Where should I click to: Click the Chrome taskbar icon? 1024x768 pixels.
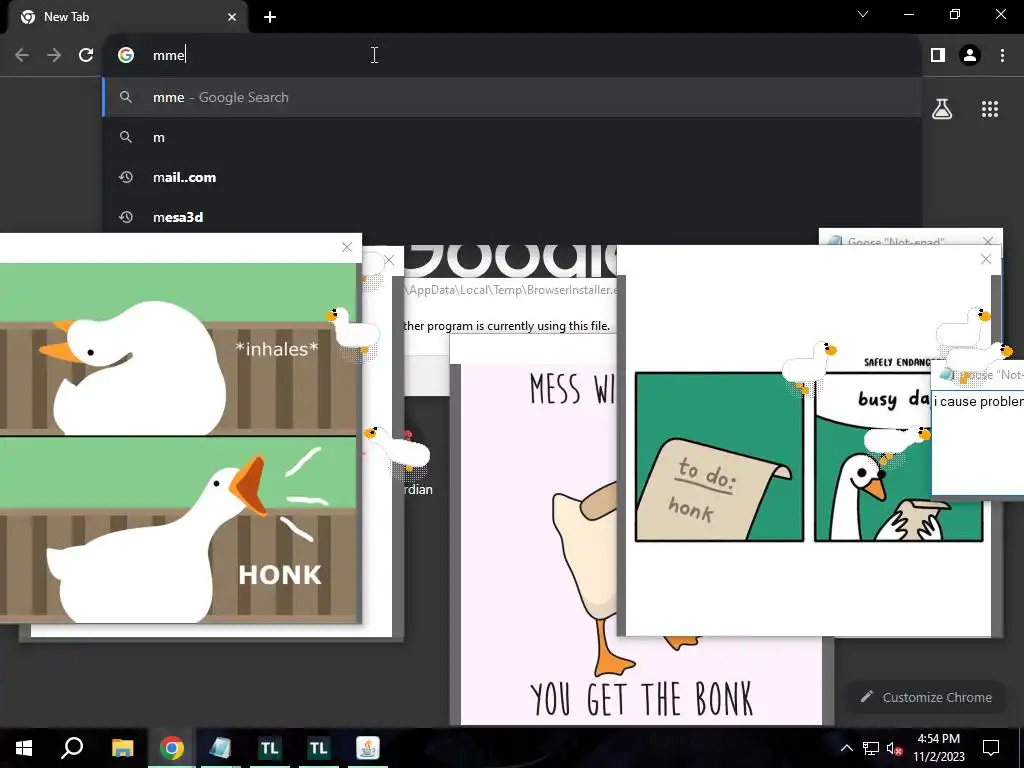(171, 748)
